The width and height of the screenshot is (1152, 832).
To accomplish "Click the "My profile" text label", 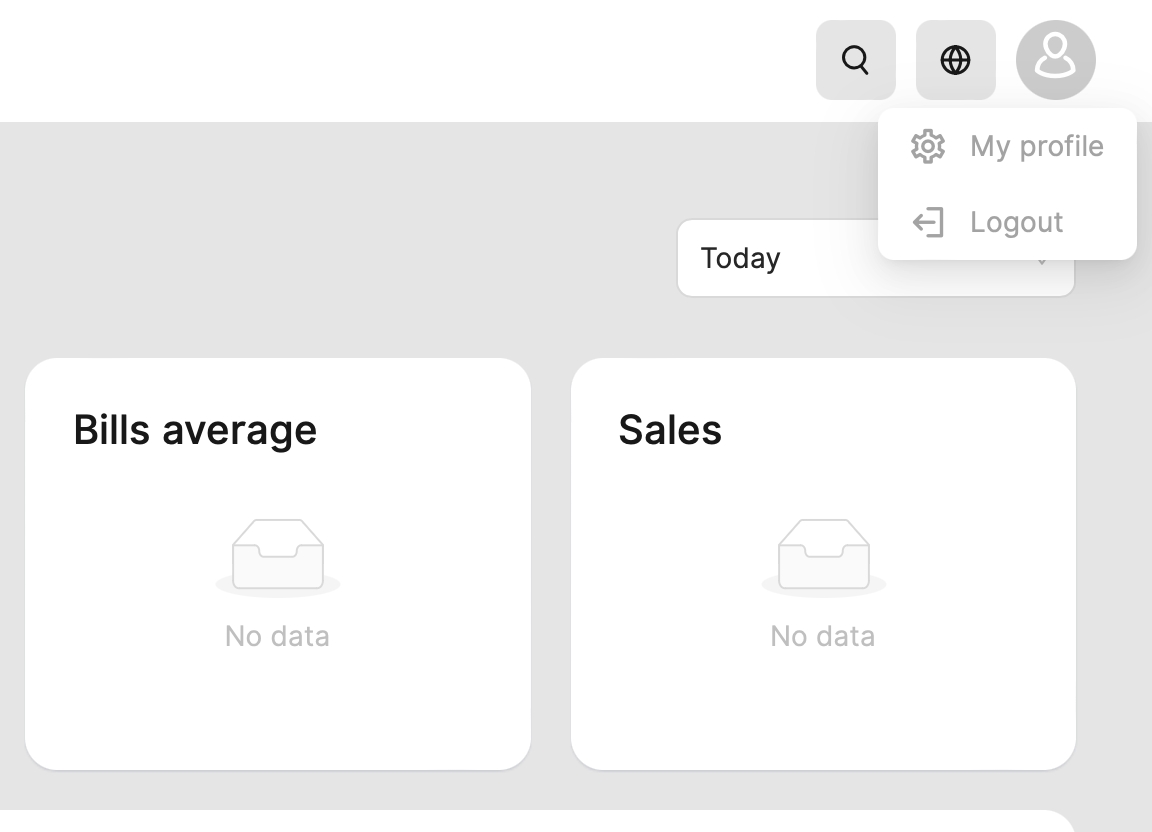I will click(x=1037, y=146).
